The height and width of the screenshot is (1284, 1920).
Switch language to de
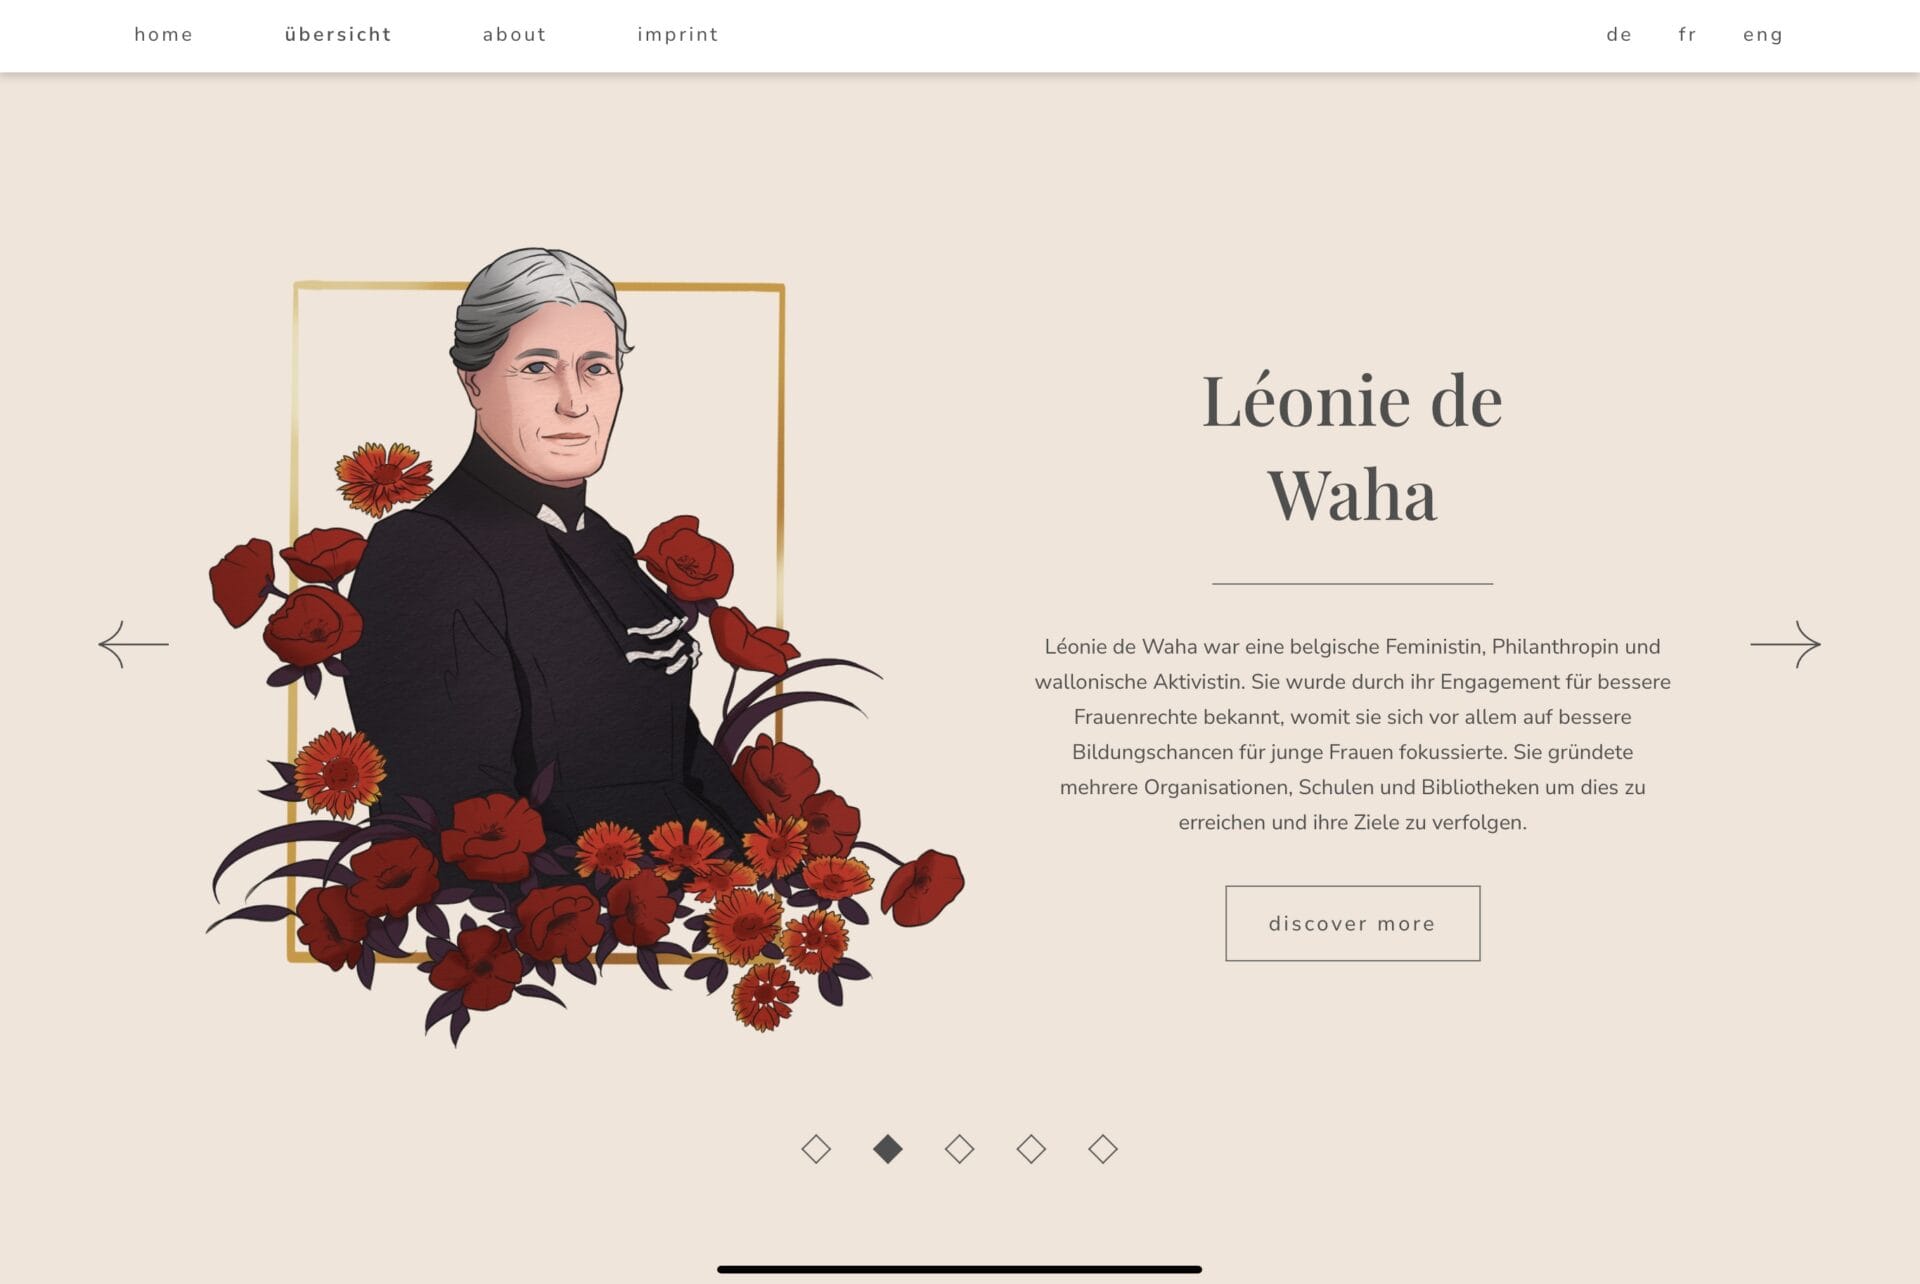1619,35
